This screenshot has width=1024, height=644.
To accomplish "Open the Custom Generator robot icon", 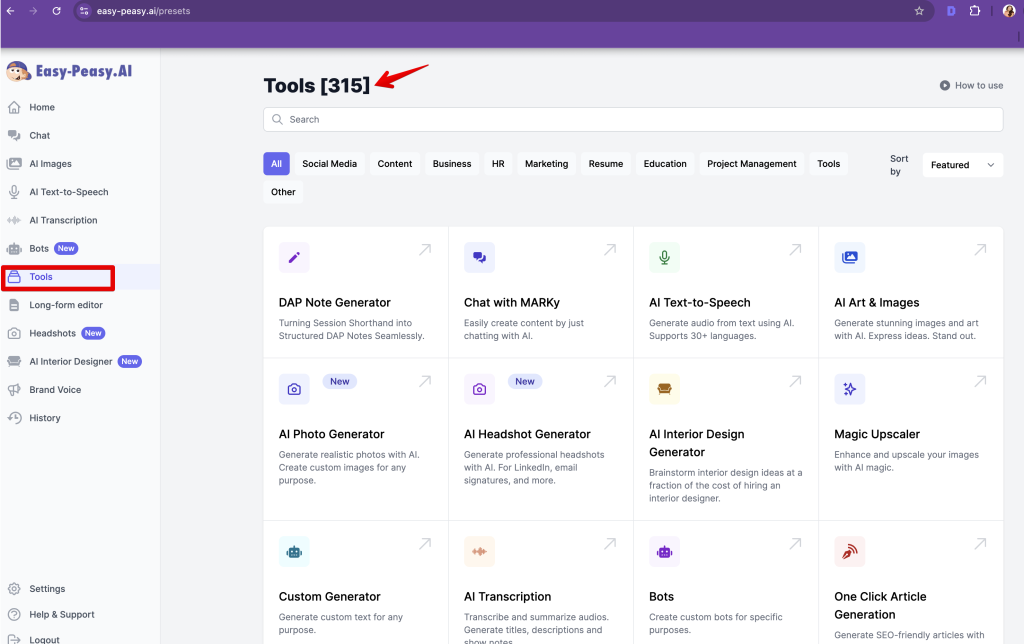I will [x=294, y=552].
